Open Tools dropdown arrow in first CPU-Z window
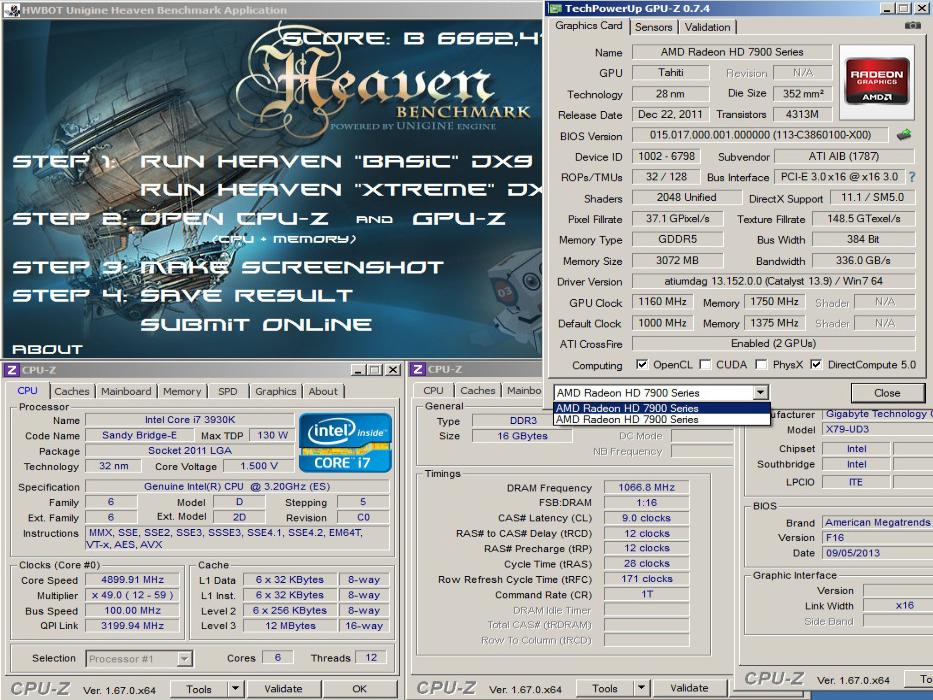This screenshot has width=933, height=700. [236, 689]
